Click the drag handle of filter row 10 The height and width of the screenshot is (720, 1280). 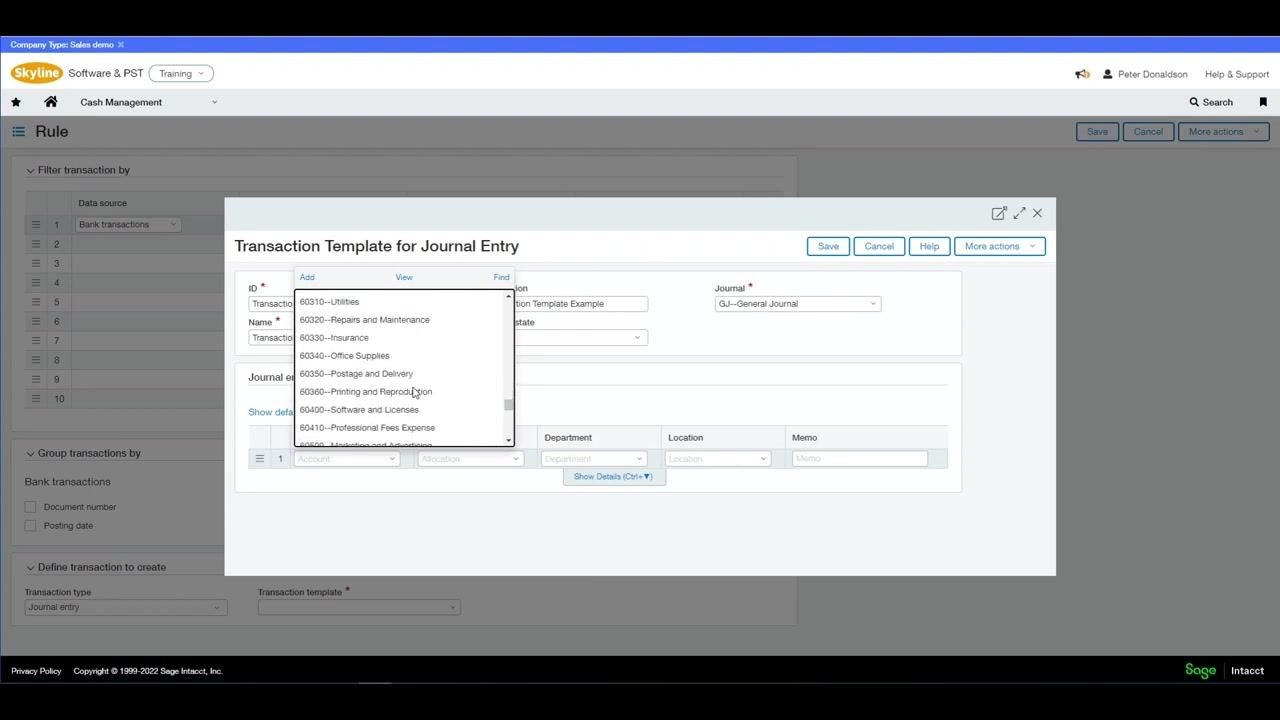click(36, 399)
